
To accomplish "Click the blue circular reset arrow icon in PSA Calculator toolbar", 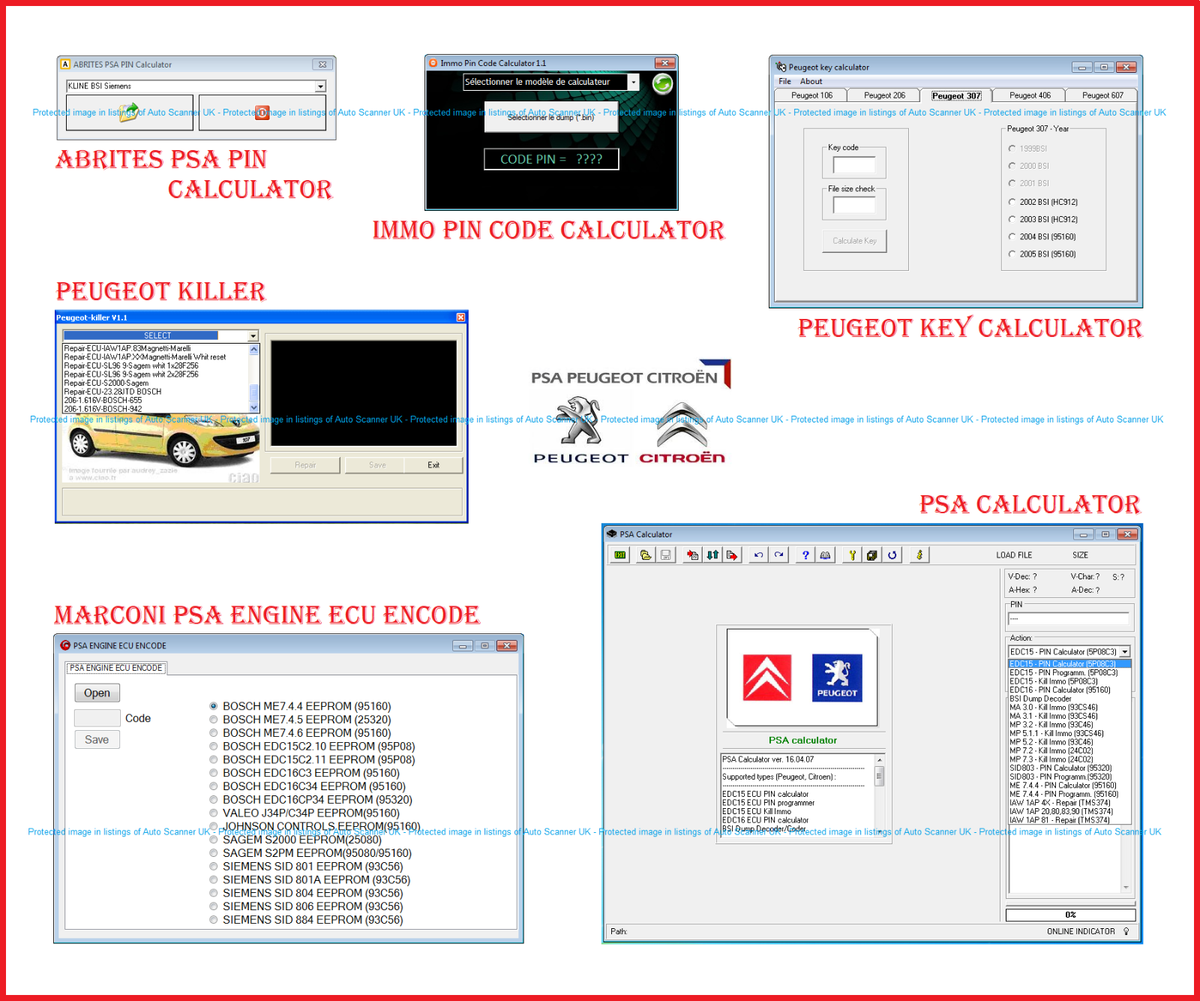I will point(892,555).
